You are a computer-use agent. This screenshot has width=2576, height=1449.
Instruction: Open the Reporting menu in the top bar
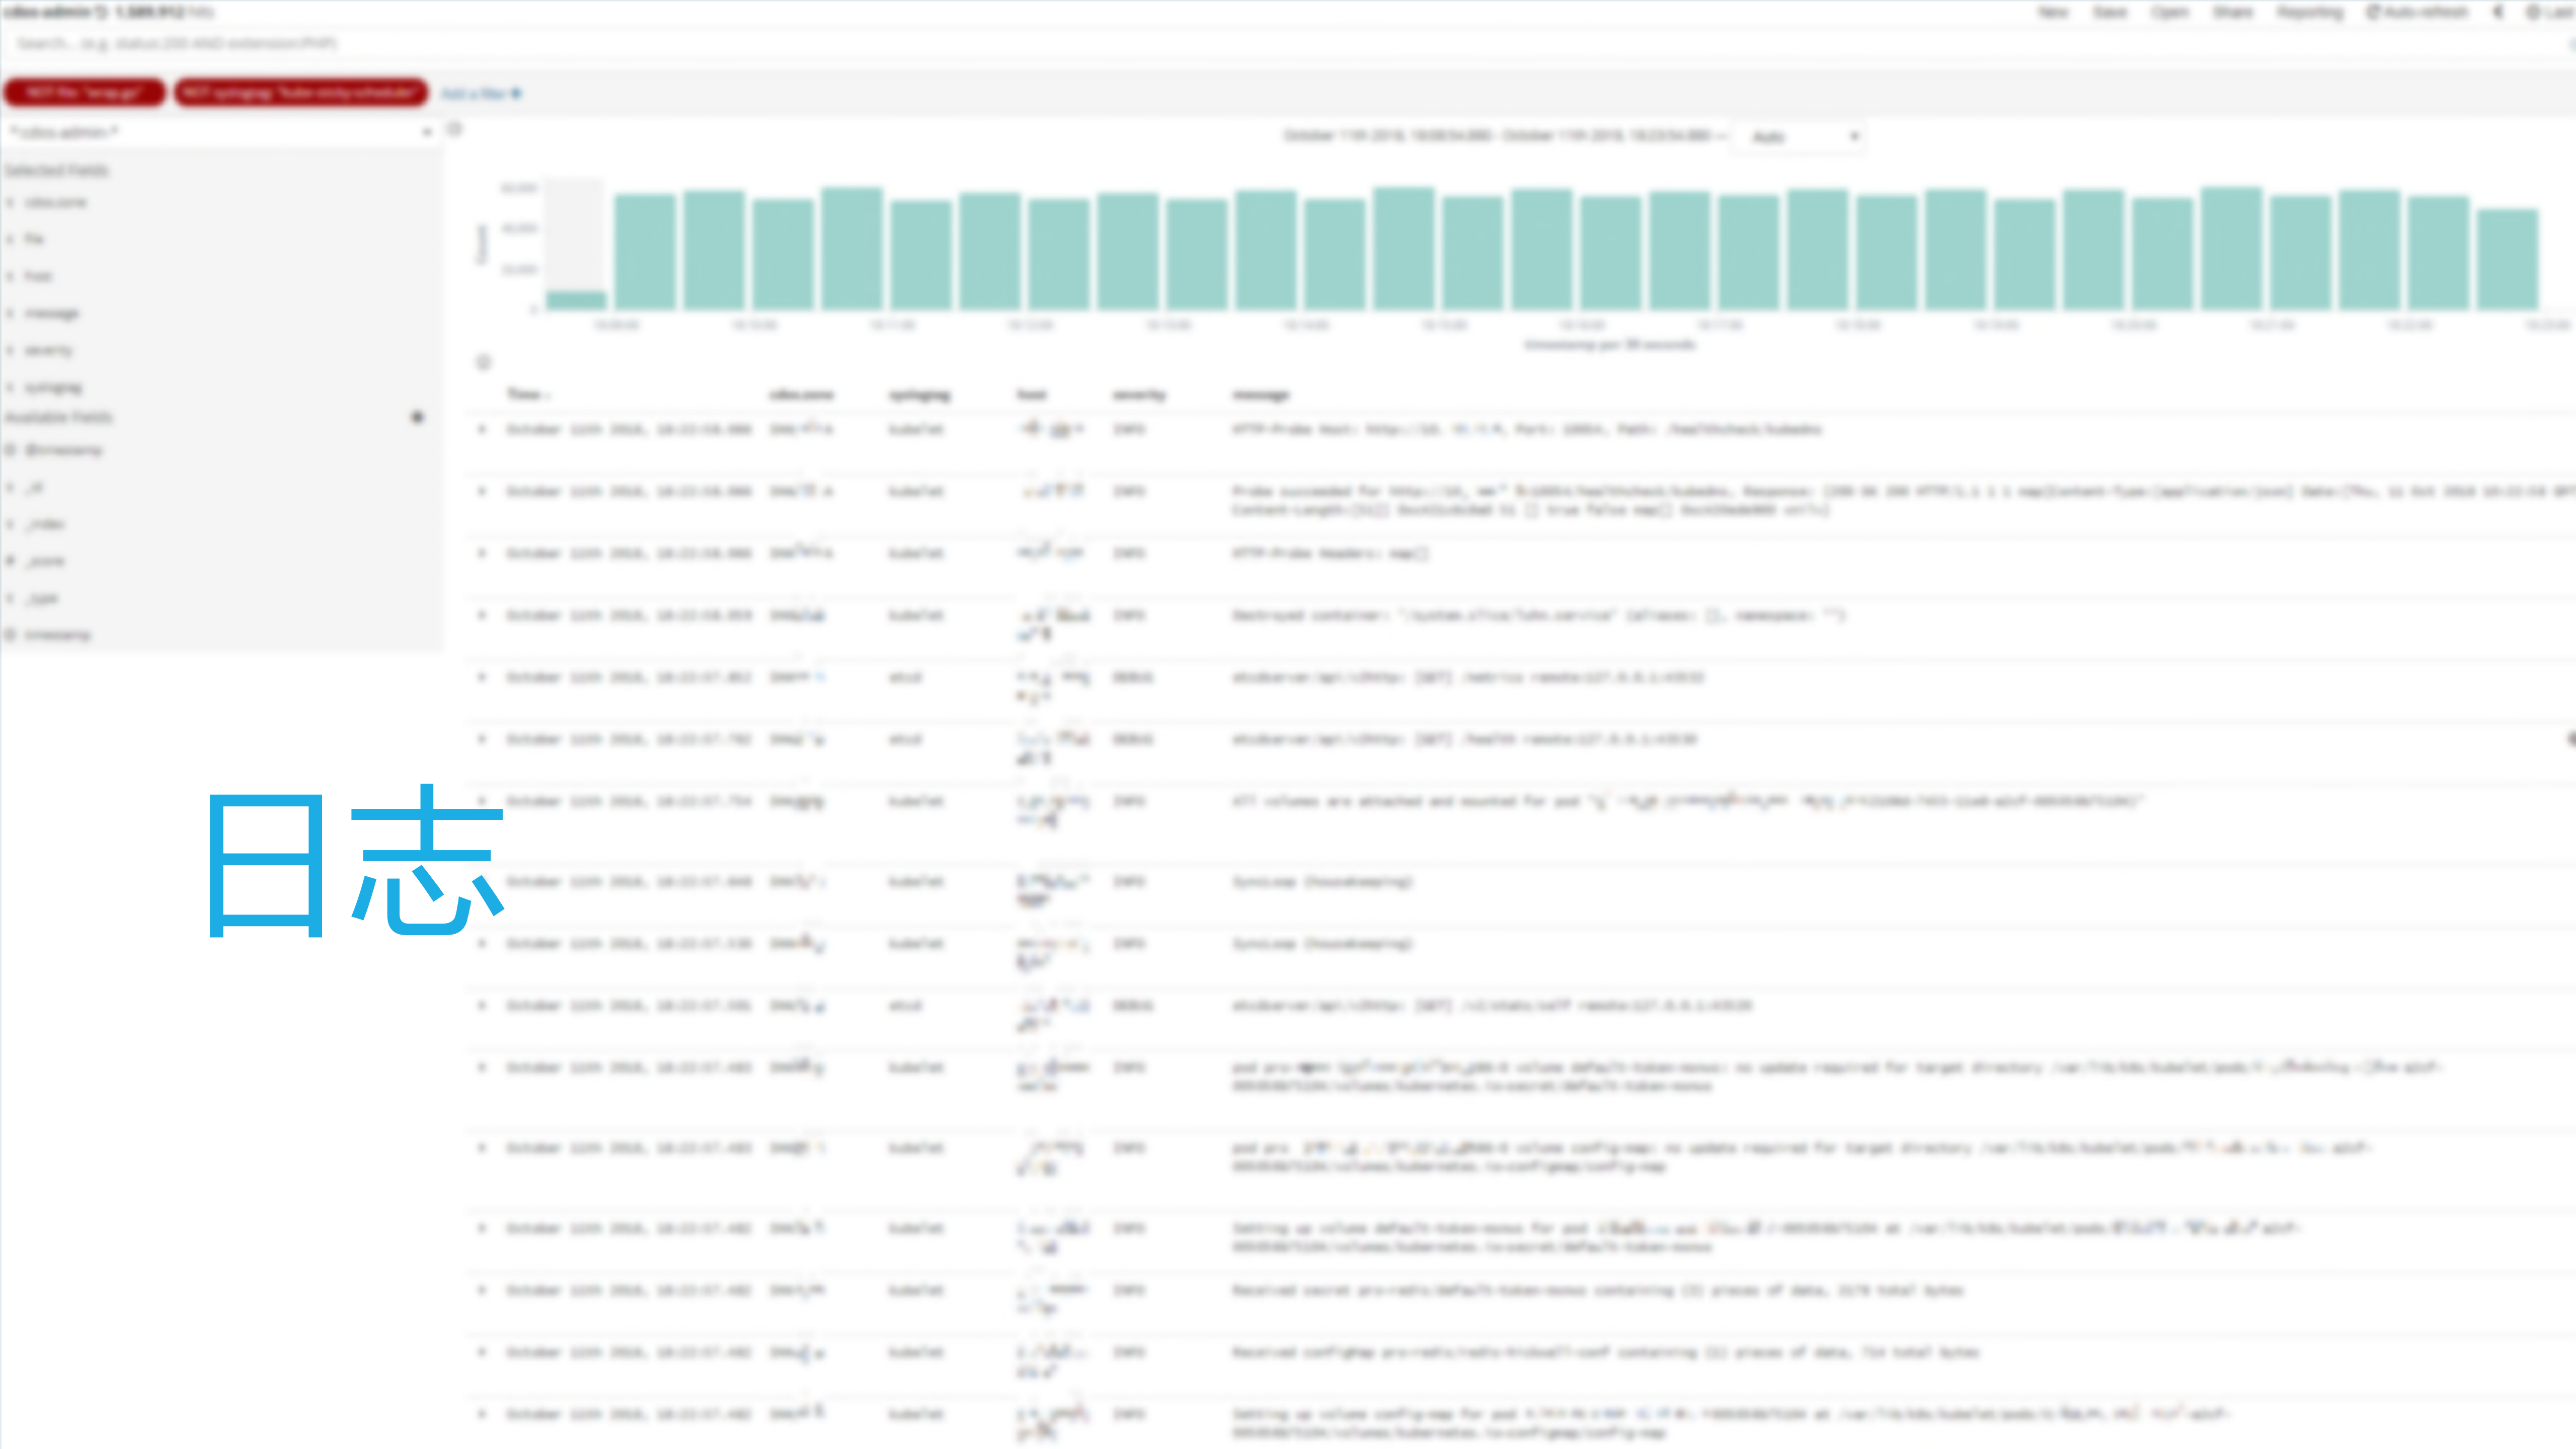point(2310,12)
